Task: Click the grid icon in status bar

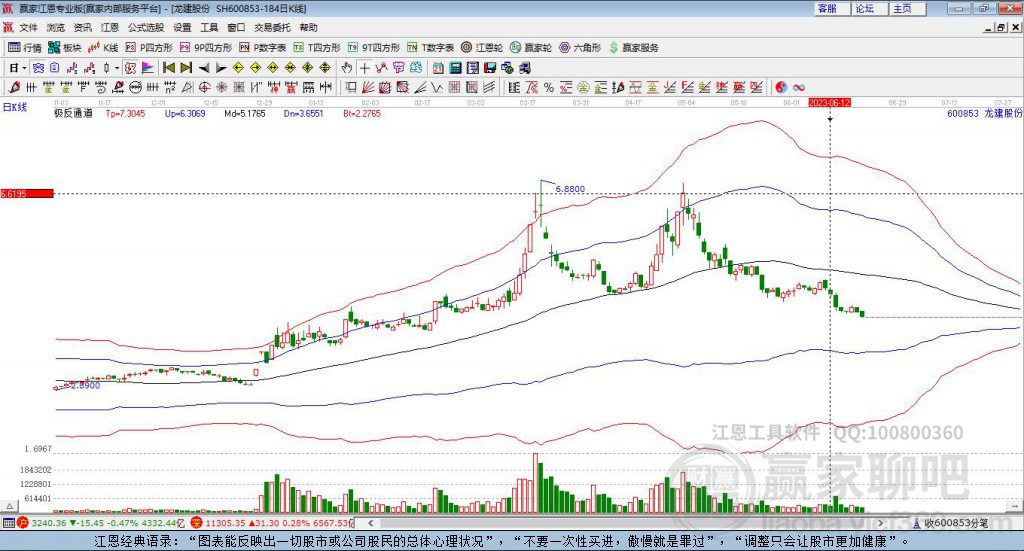Action: [8, 523]
